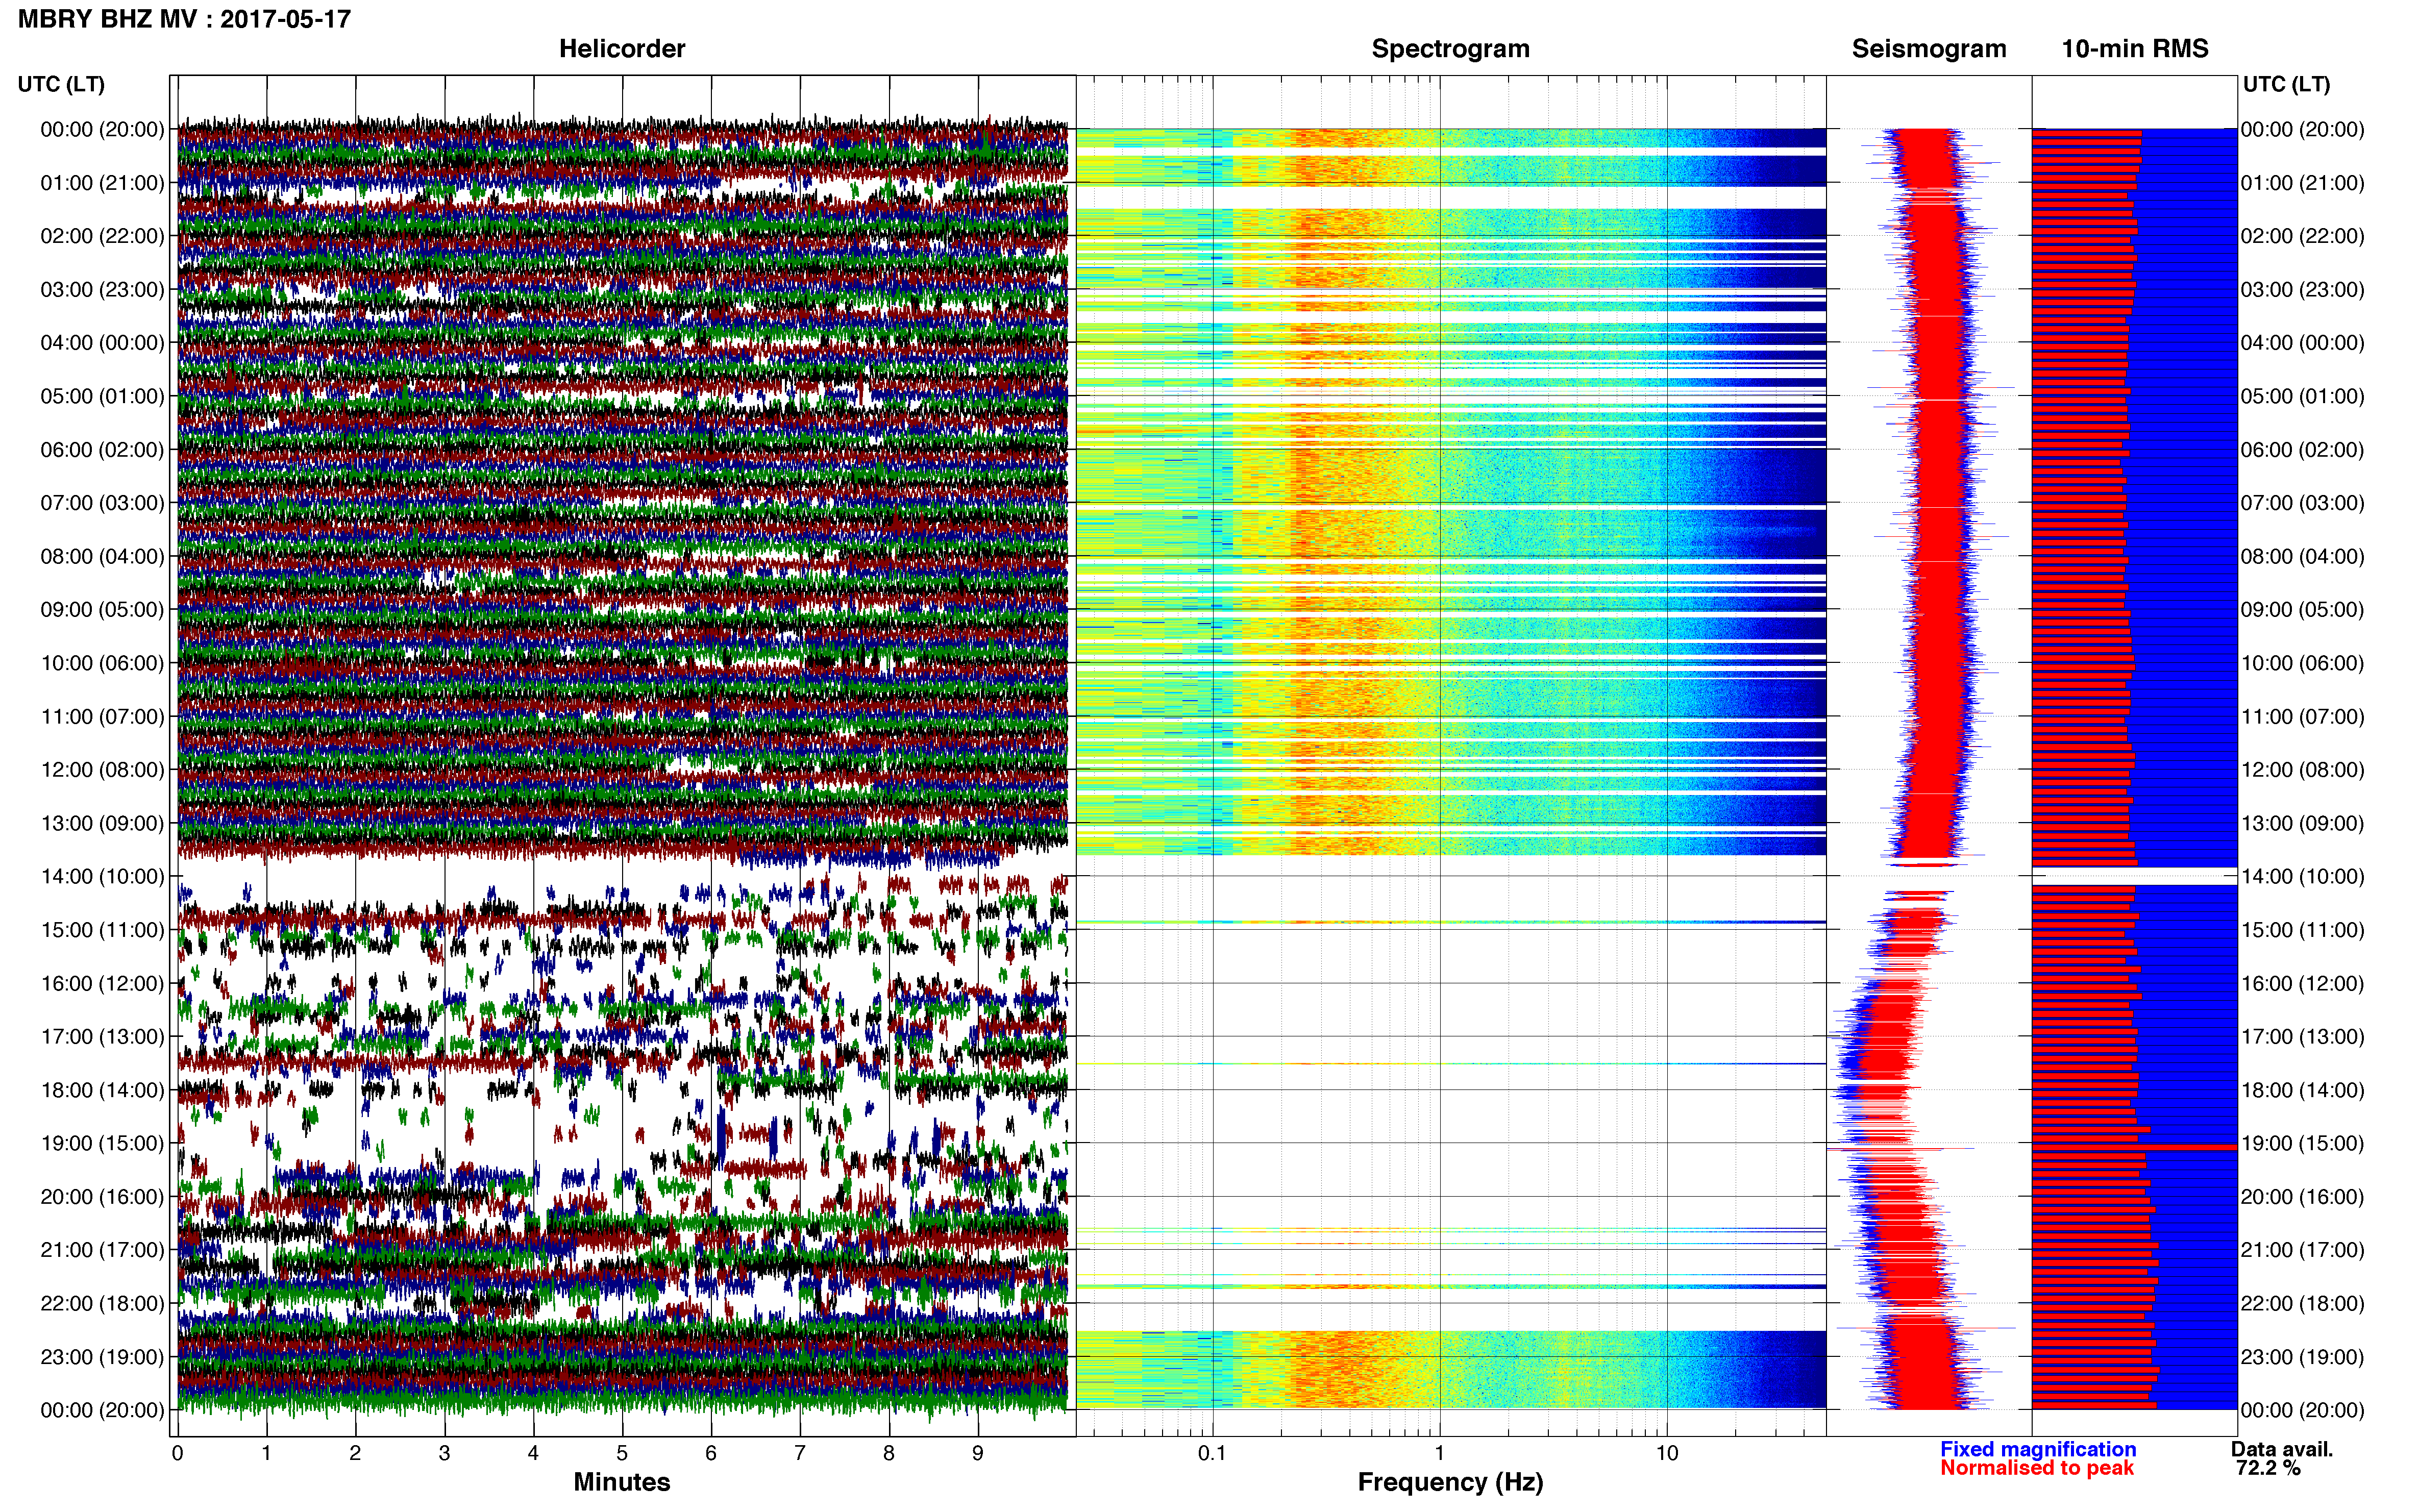The width and height of the screenshot is (2419, 1512).
Task: Select the 72.2 % data availability value
Action: (x=2268, y=1468)
